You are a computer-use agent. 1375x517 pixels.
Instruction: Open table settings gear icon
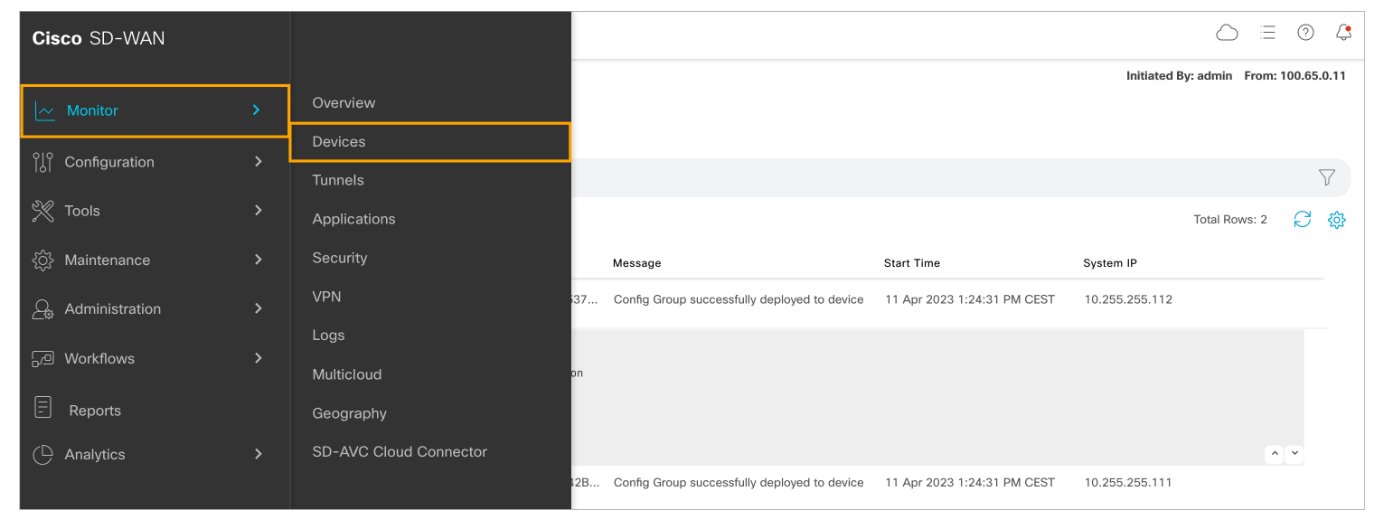pos(1336,220)
